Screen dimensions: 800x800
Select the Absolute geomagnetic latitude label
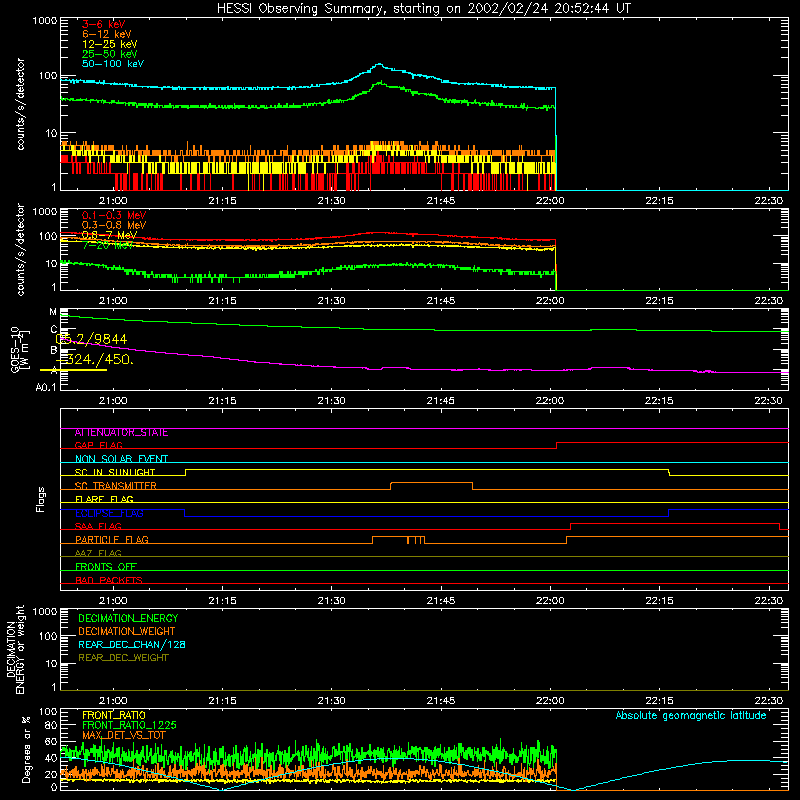(x=691, y=715)
